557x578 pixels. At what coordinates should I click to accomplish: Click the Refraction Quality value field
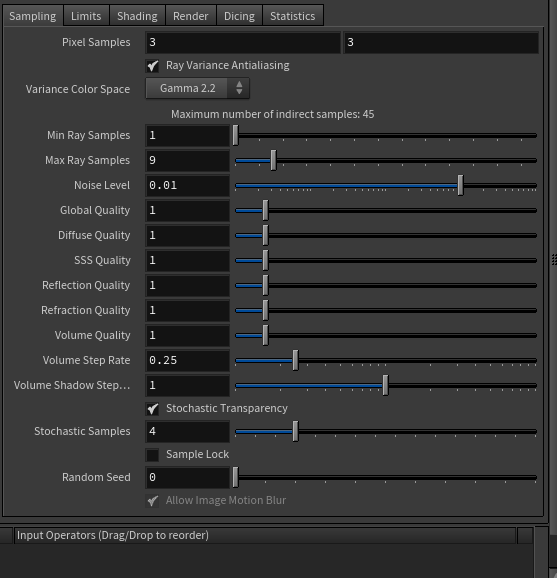pyautogui.click(x=188, y=310)
